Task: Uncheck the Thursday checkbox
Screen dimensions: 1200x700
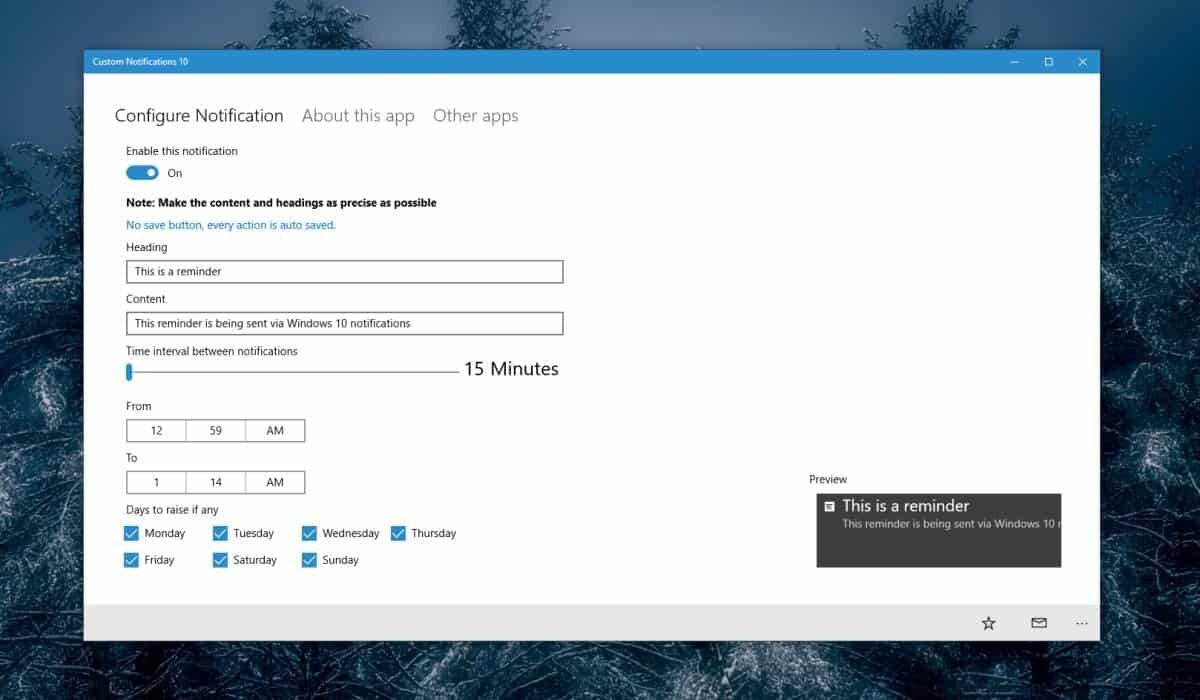Action: (x=398, y=533)
